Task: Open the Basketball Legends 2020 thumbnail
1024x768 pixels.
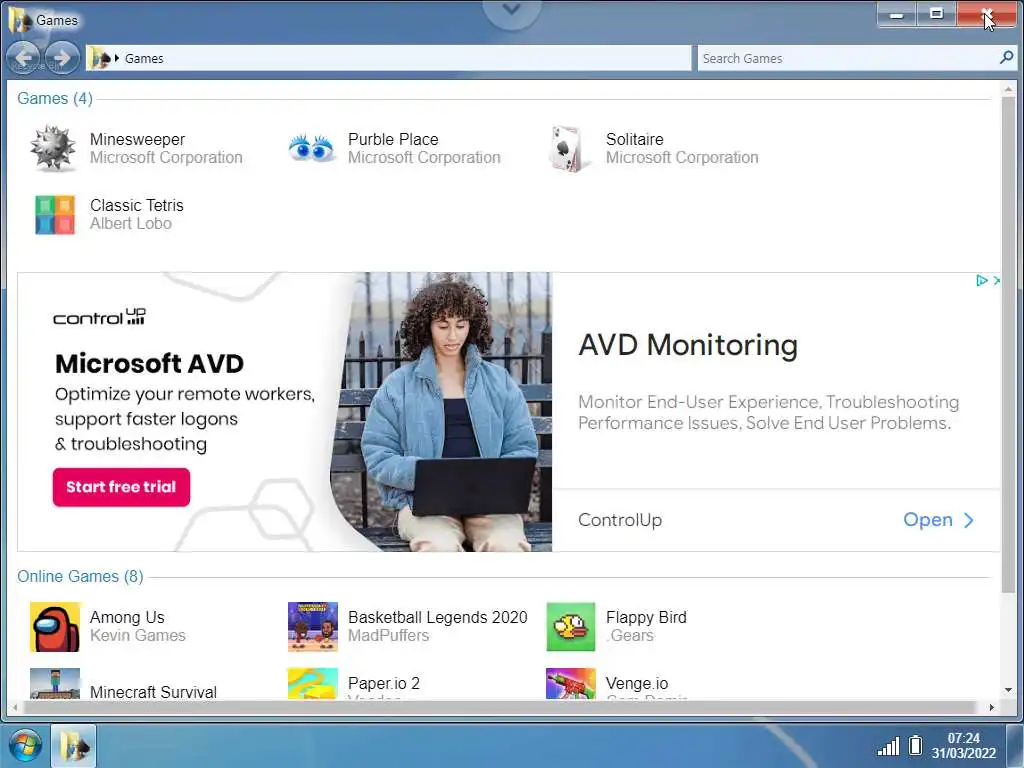Action: point(313,627)
